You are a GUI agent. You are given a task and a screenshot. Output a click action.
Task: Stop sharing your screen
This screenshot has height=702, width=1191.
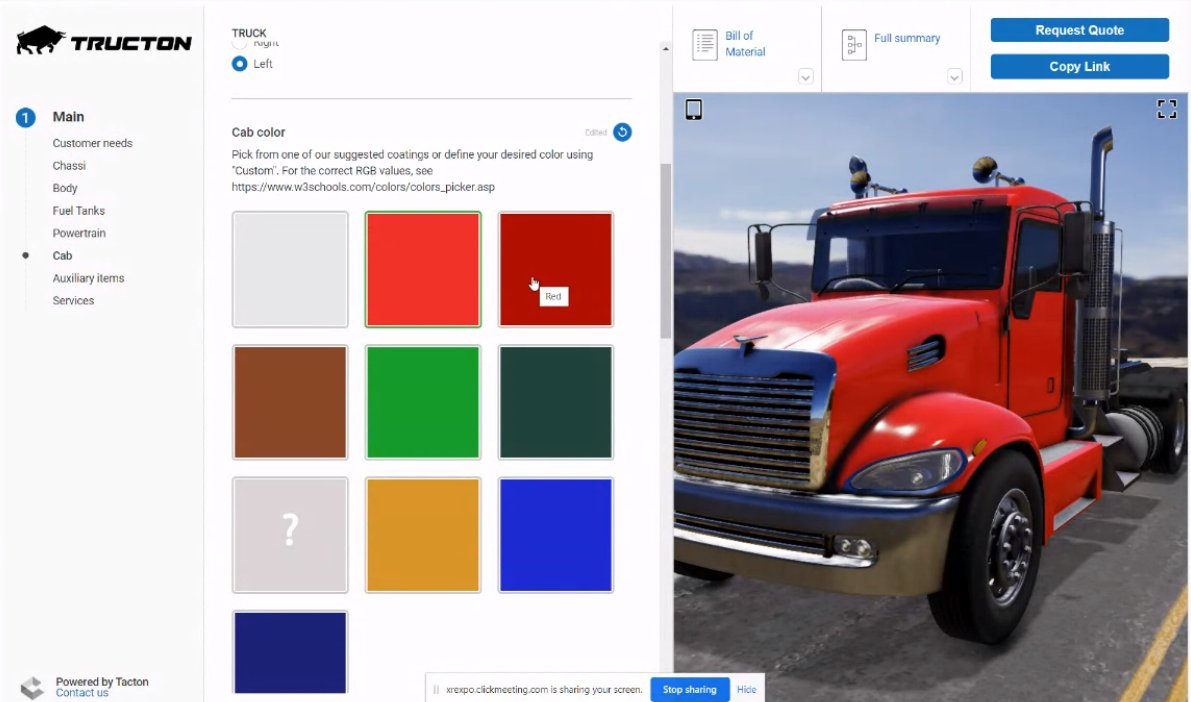[x=689, y=689]
